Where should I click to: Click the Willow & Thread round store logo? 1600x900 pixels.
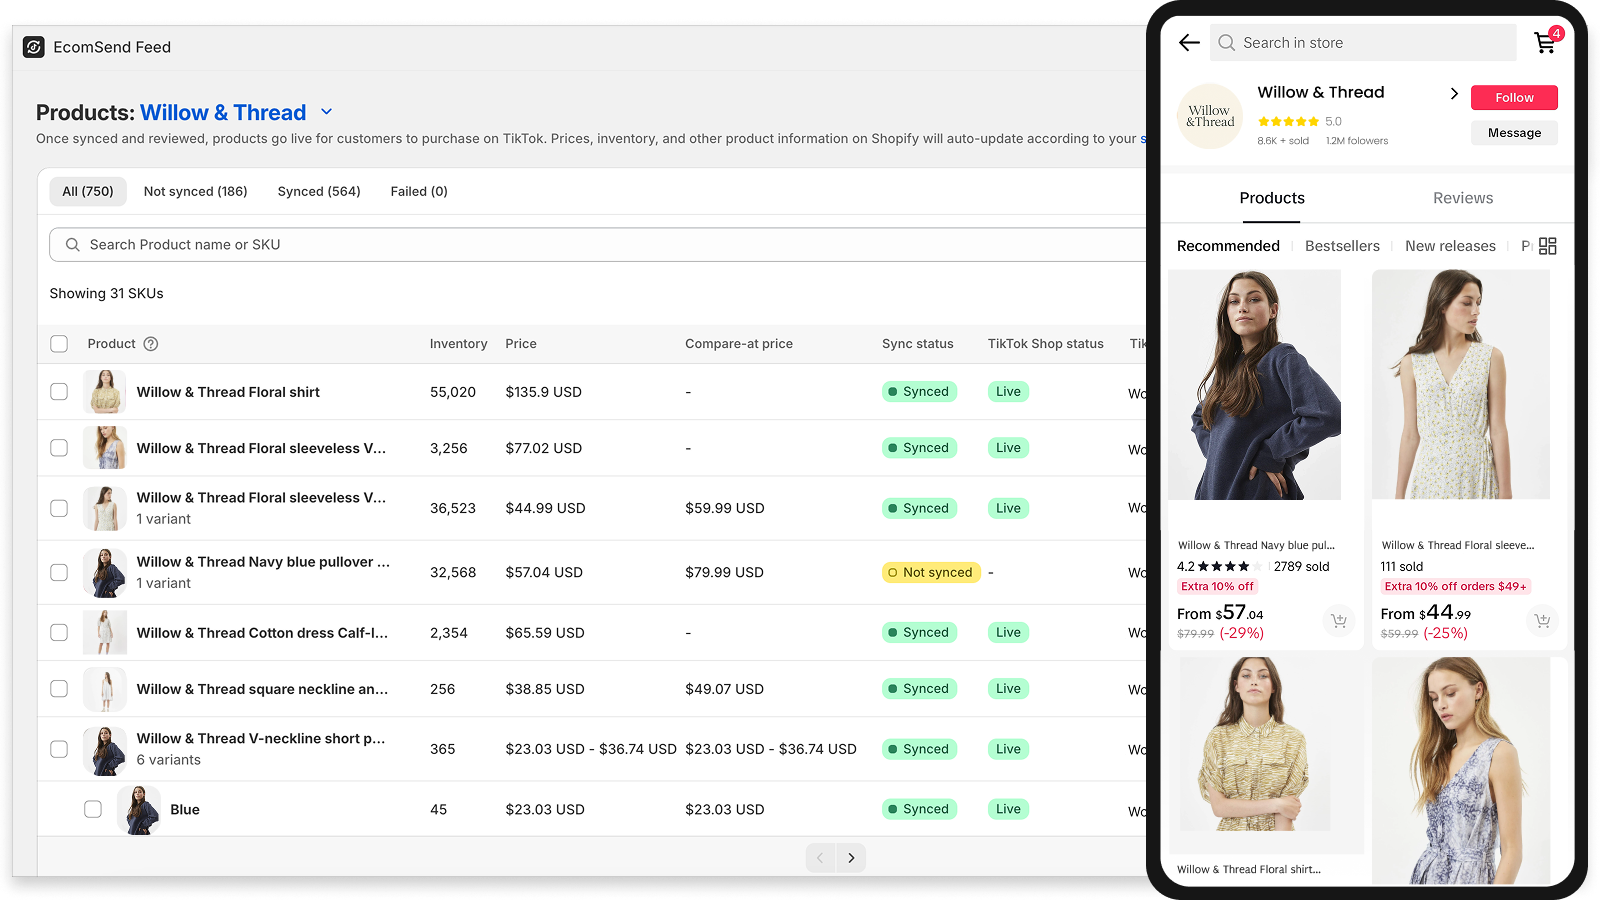click(x=1210, y=117)
